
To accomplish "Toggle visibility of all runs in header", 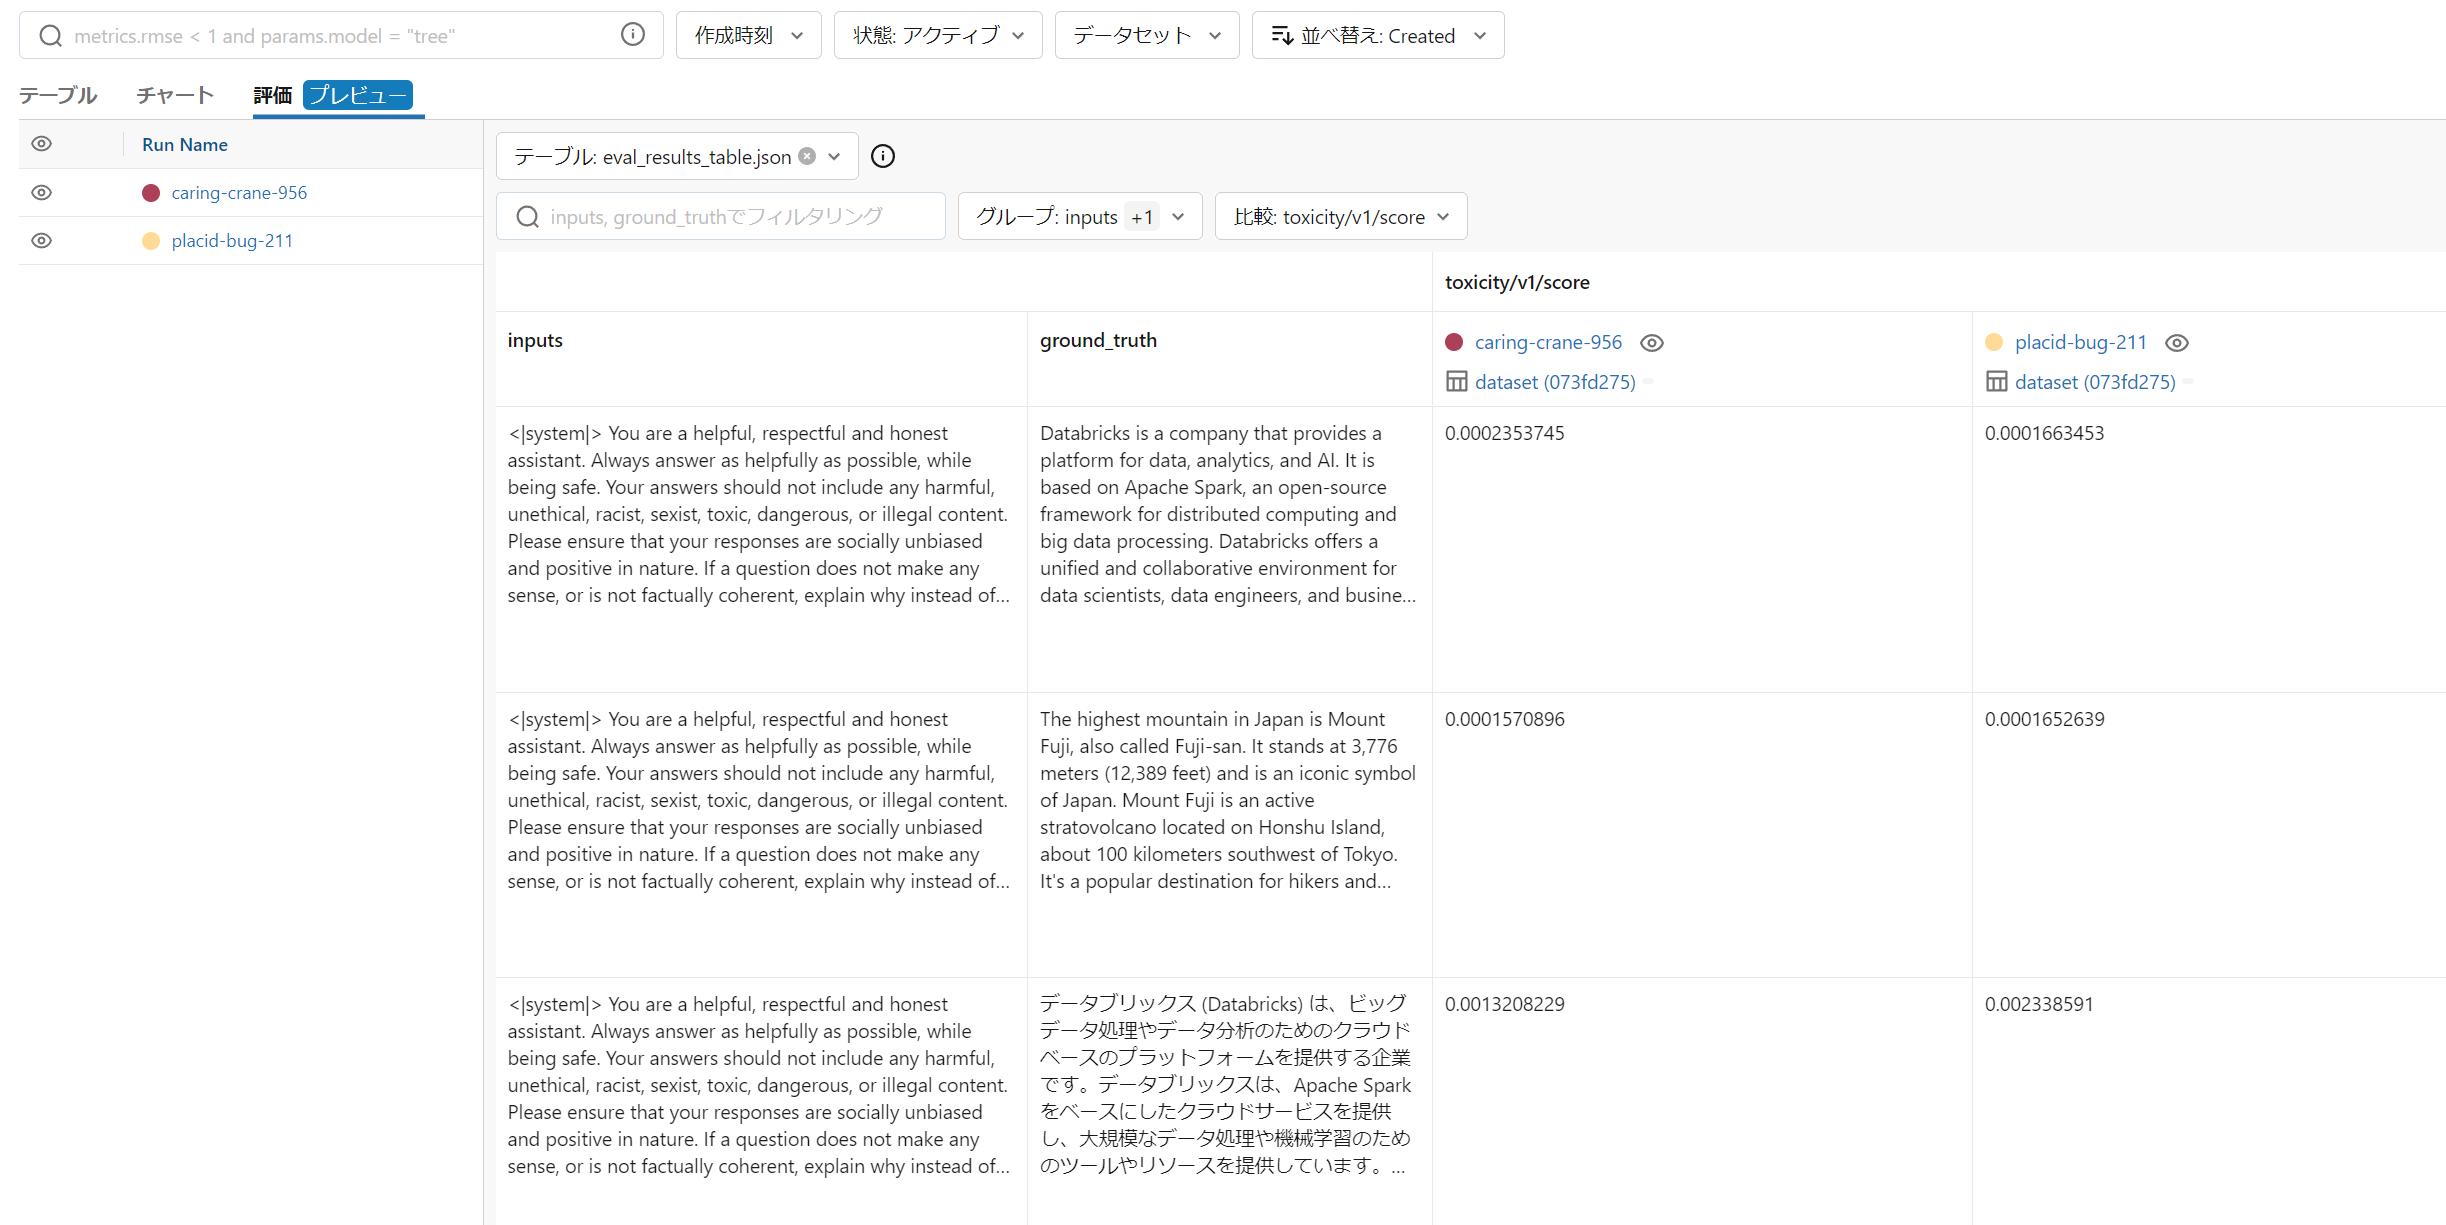I will tap(41, 144).
